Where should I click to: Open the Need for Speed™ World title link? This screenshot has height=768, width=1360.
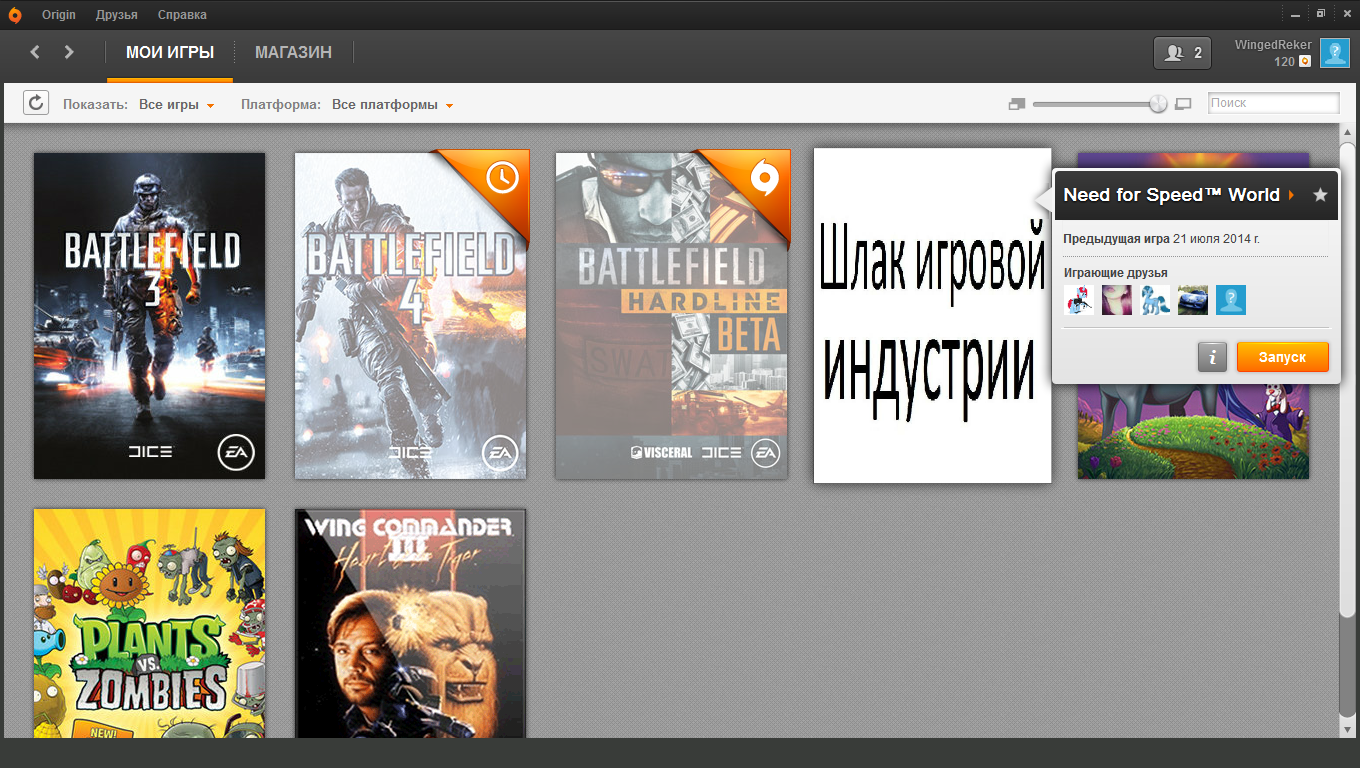1171,195
